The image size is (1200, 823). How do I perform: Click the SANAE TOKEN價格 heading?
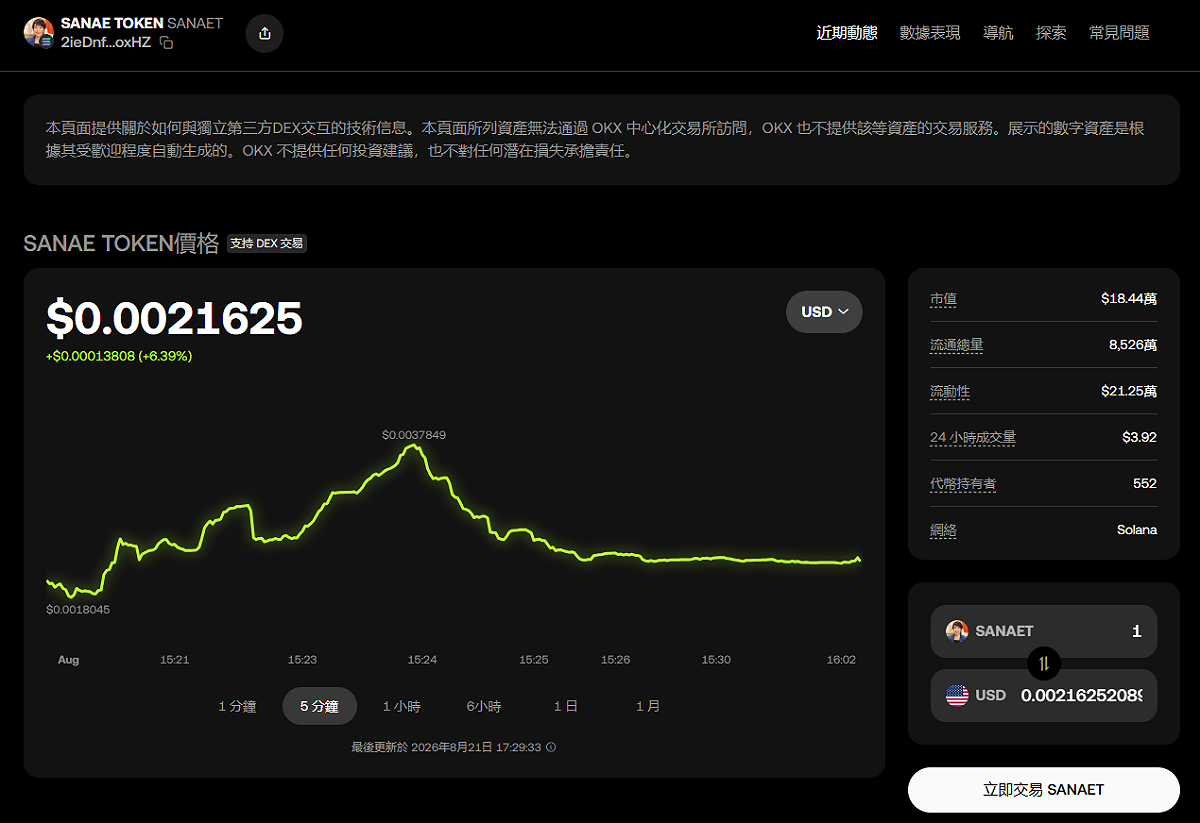point(121,243)
